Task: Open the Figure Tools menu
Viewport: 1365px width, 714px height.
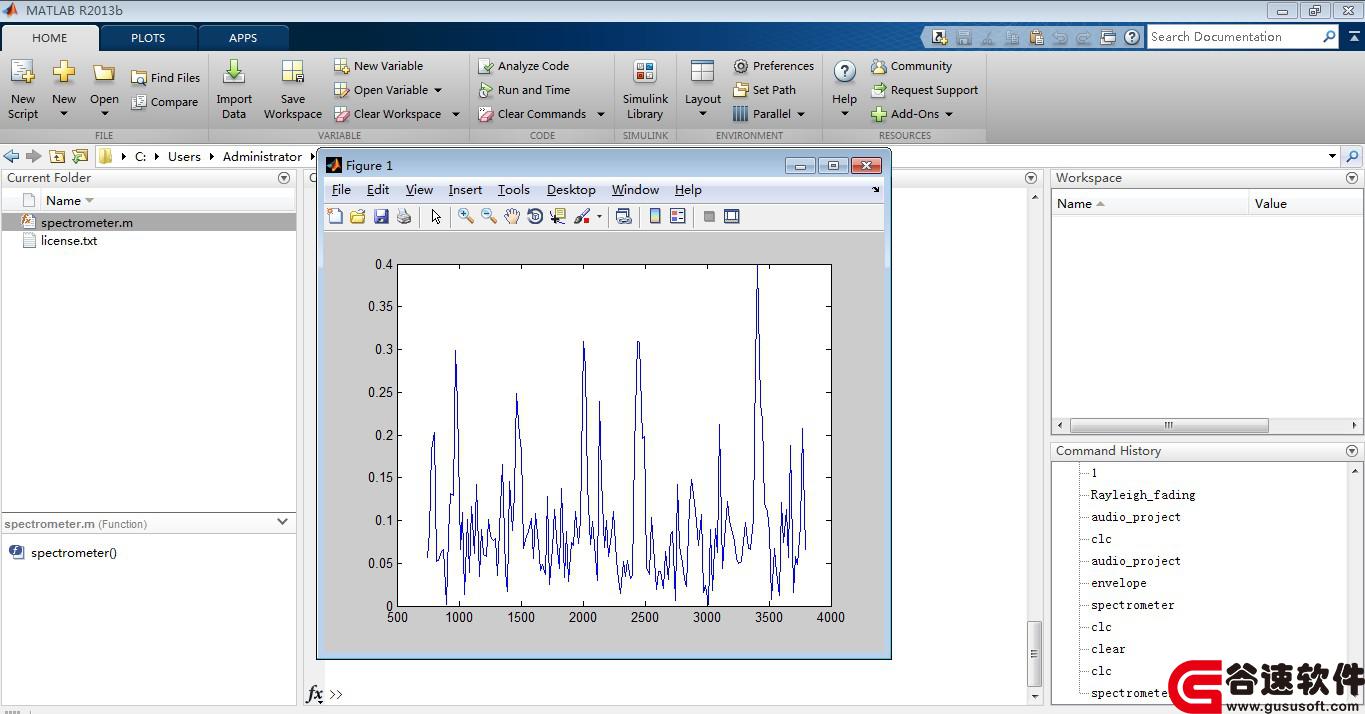Action: coord(514,190)
